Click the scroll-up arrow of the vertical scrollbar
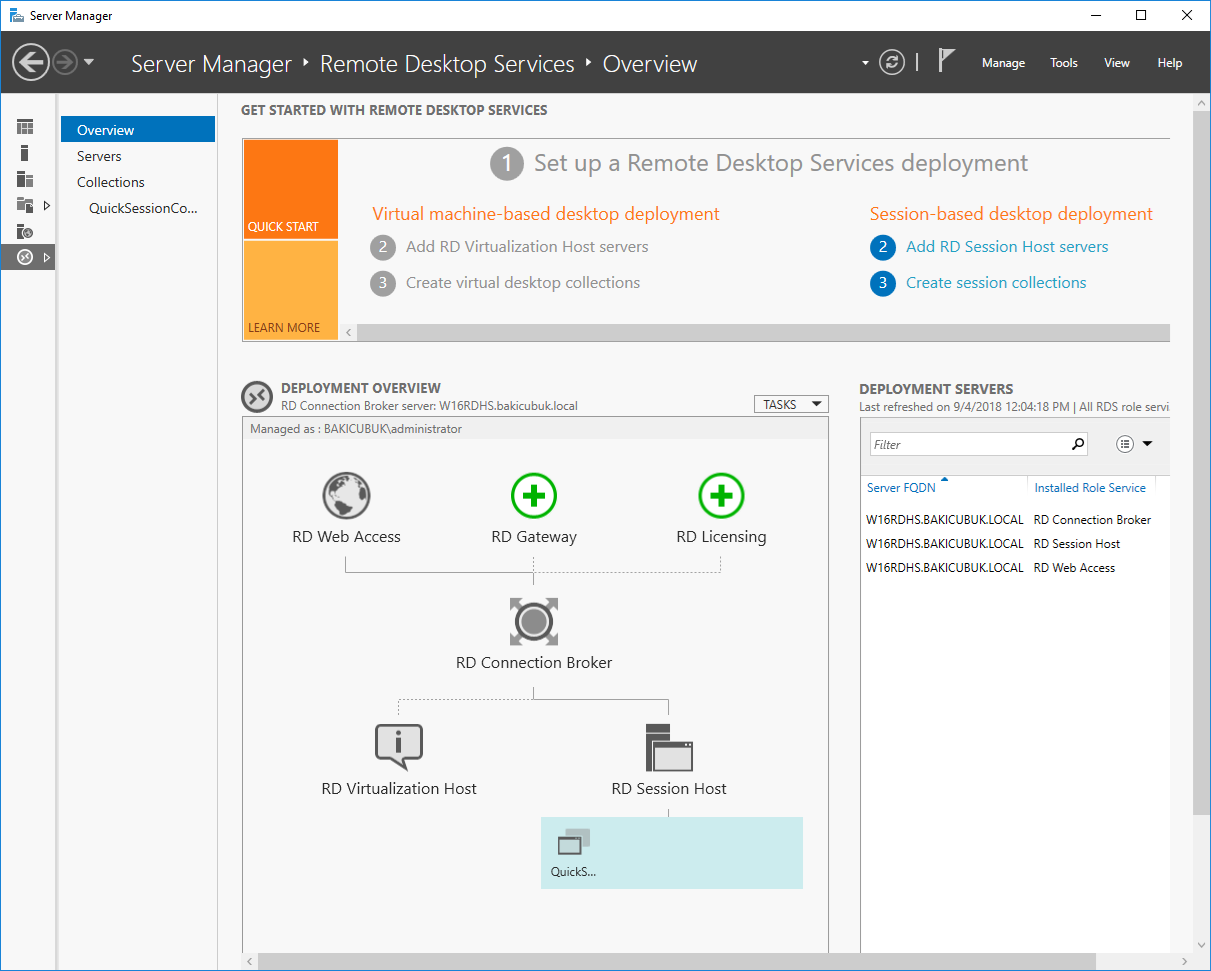The width and height of the screenshot is (1211, 971). coord(1201,103)
